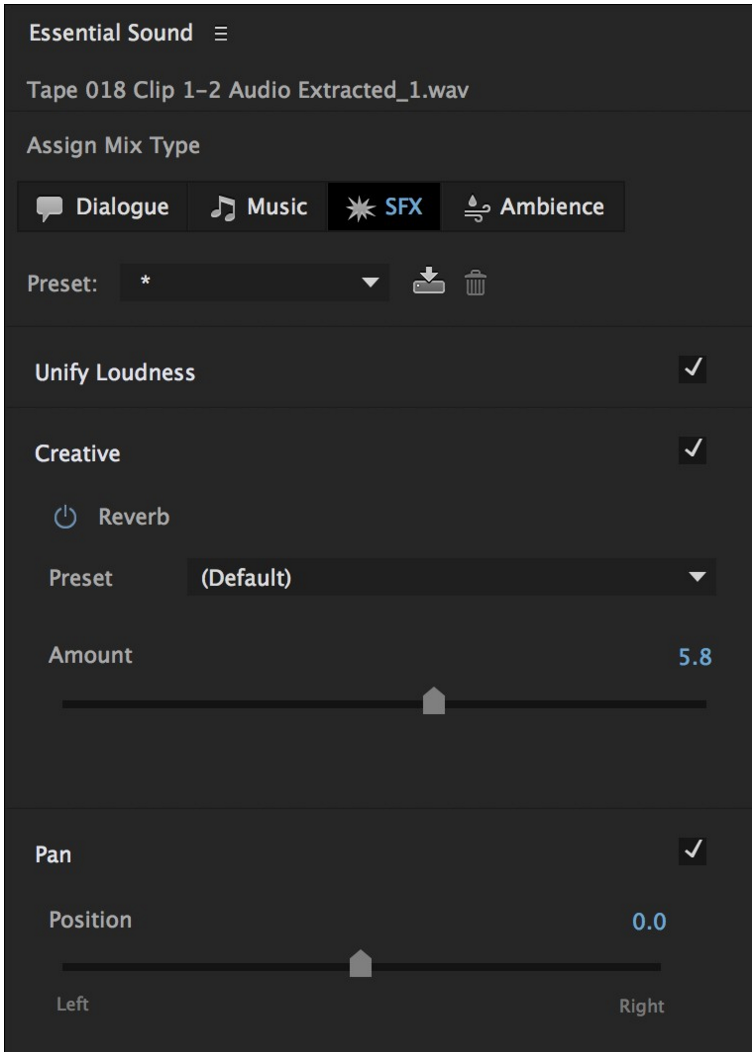Click the save preset icon
This screenshot has height=1058, width=754.
pos(427,284)
